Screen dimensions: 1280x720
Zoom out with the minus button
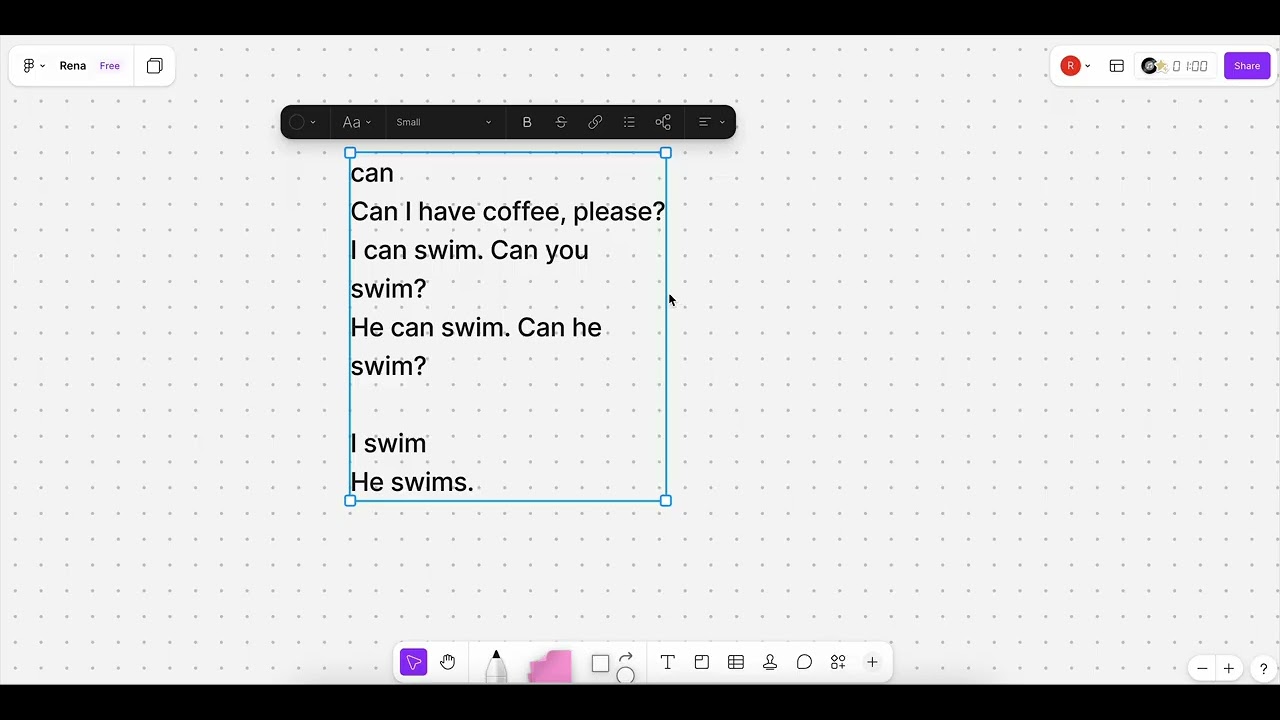(1202, 669)
